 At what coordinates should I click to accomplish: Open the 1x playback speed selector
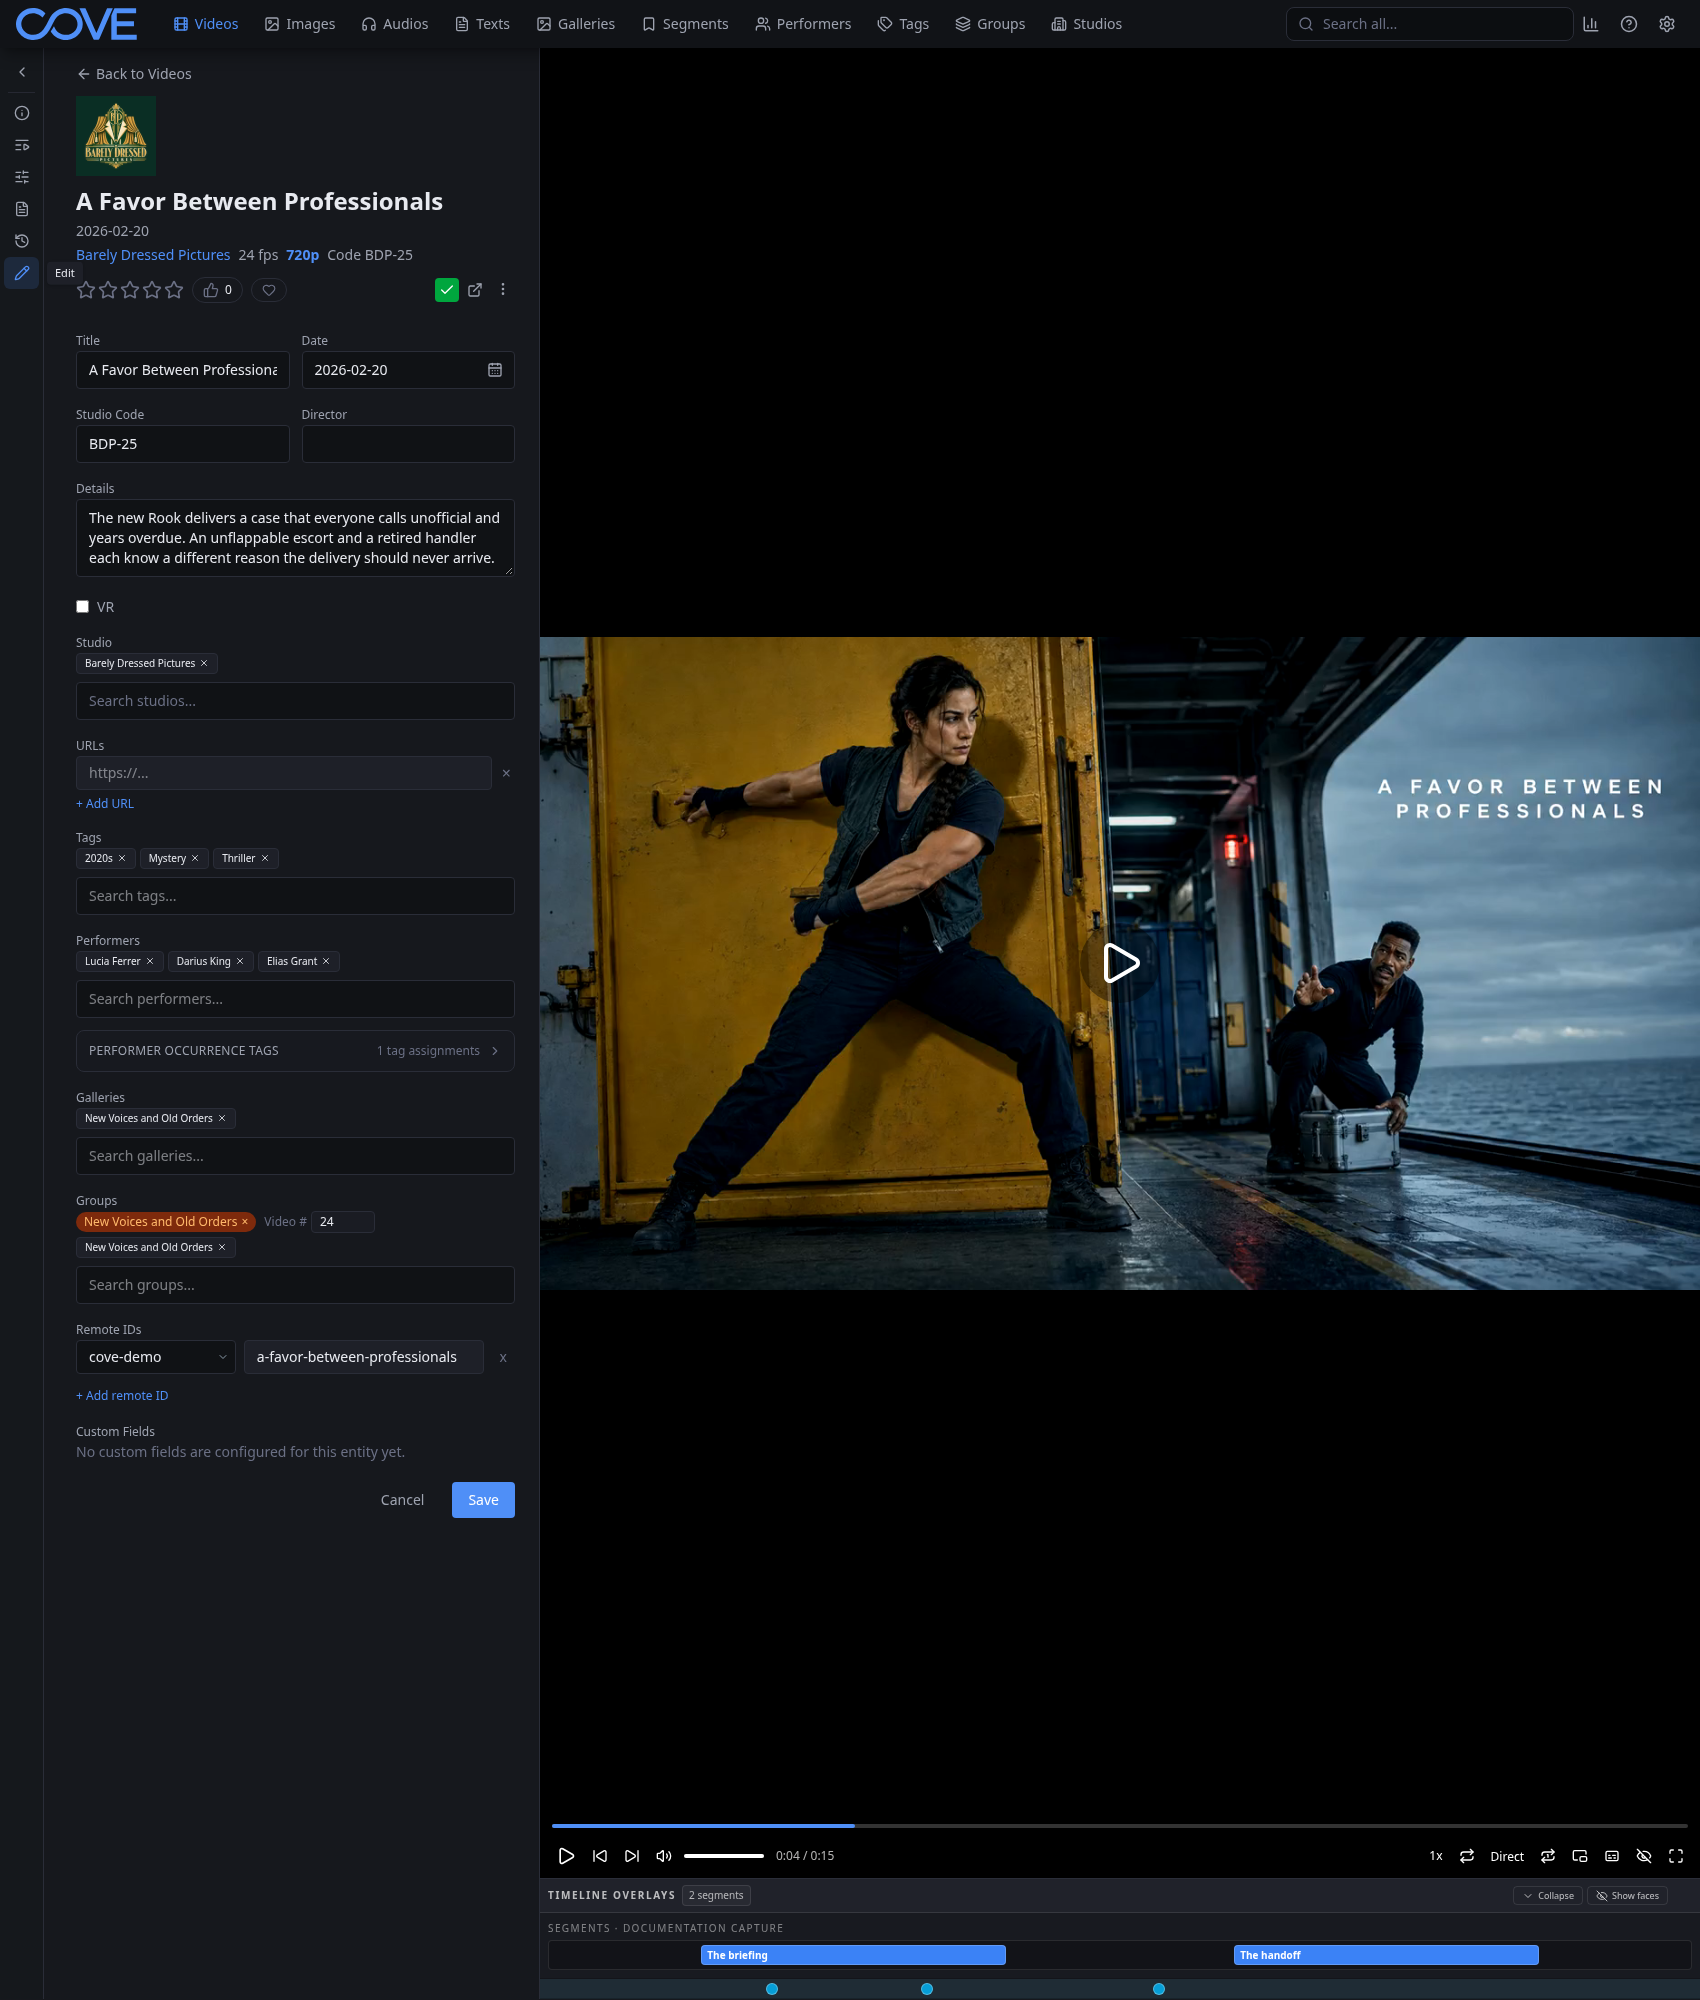[x=1436, y=1856]
